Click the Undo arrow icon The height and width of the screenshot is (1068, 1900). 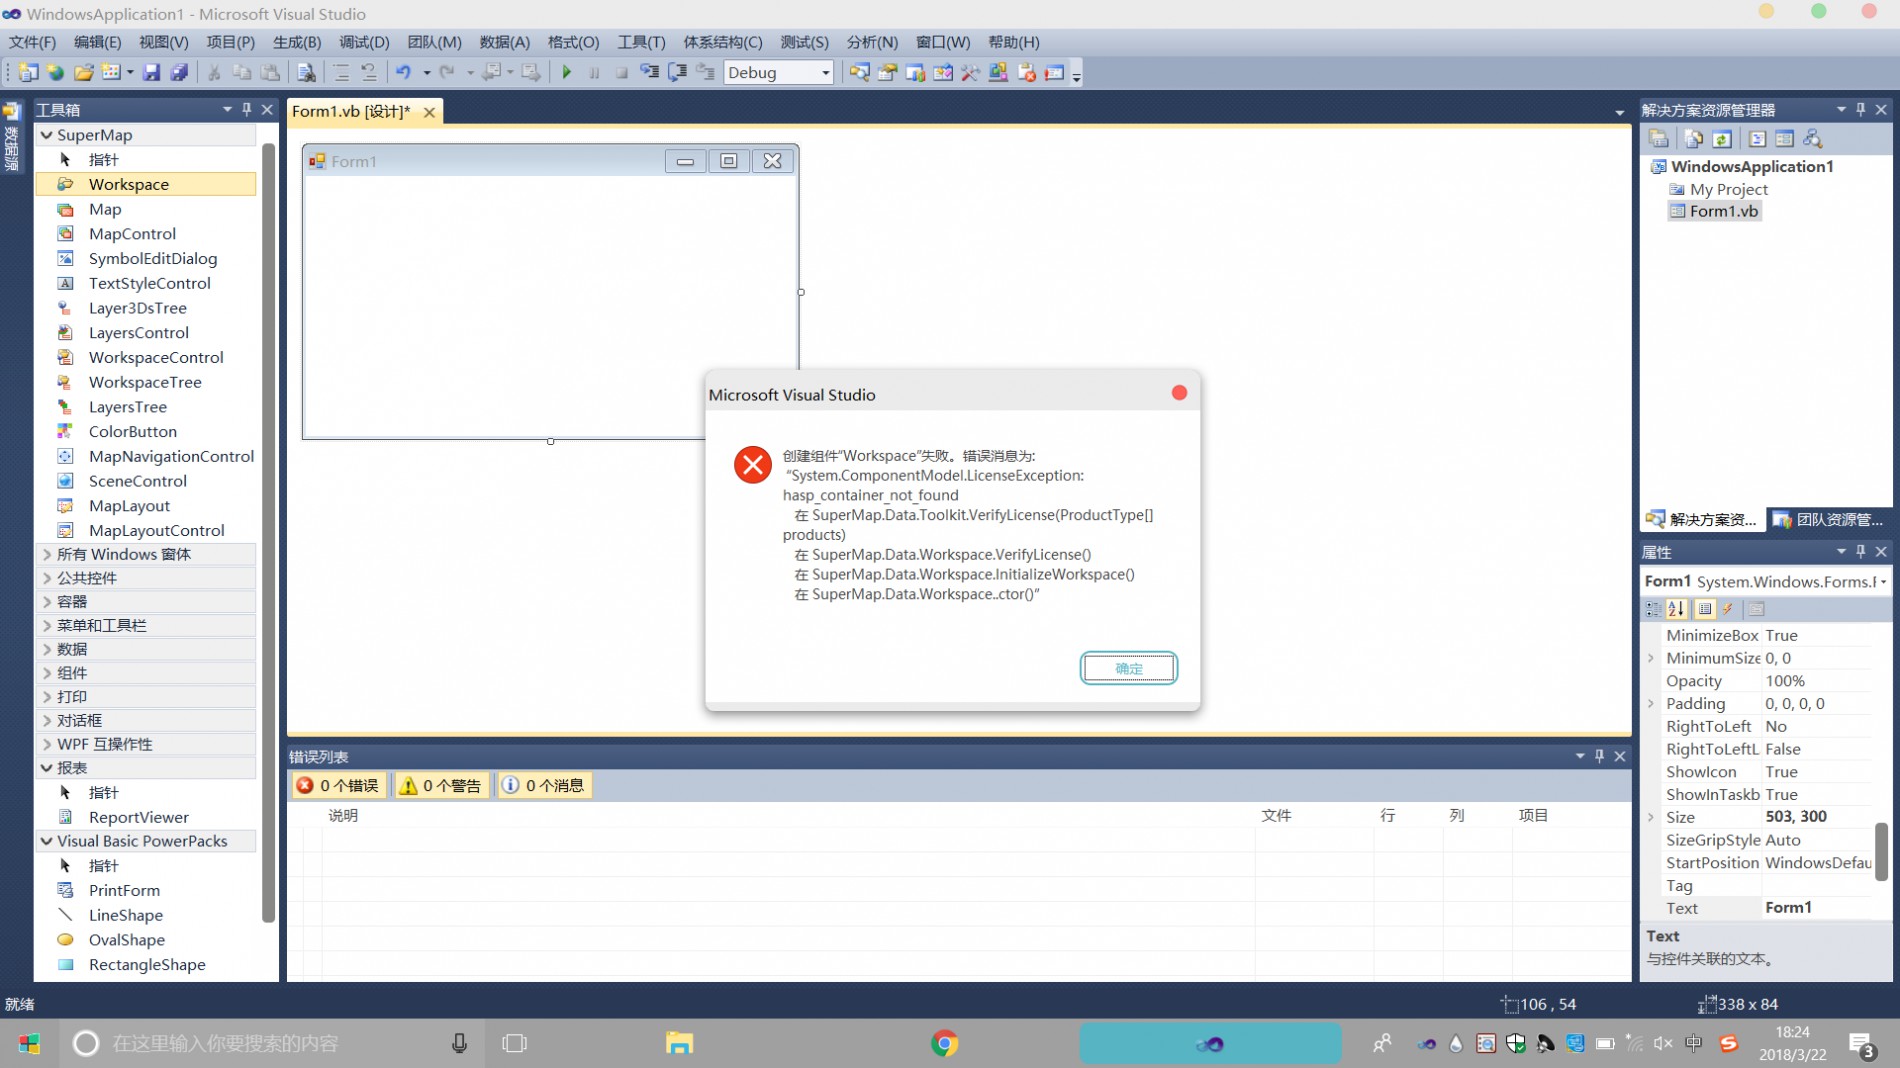tap(403, 72)
